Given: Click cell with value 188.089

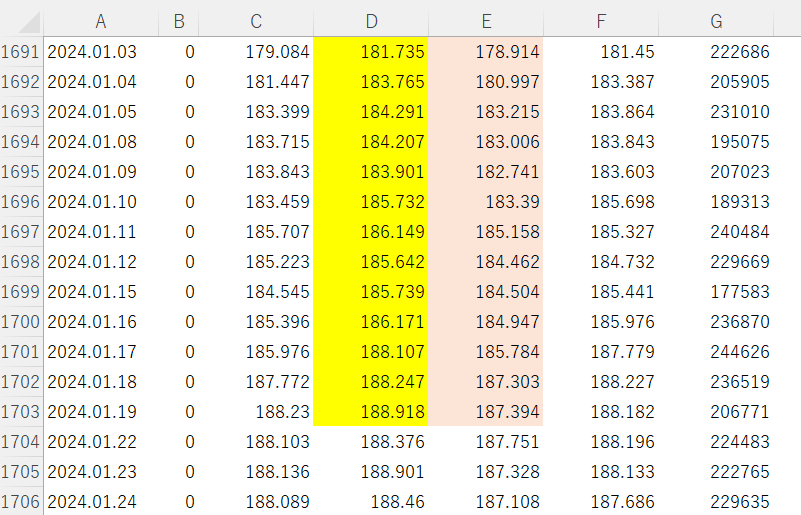Looking at the screenshot, I should [x=256, y=502].
